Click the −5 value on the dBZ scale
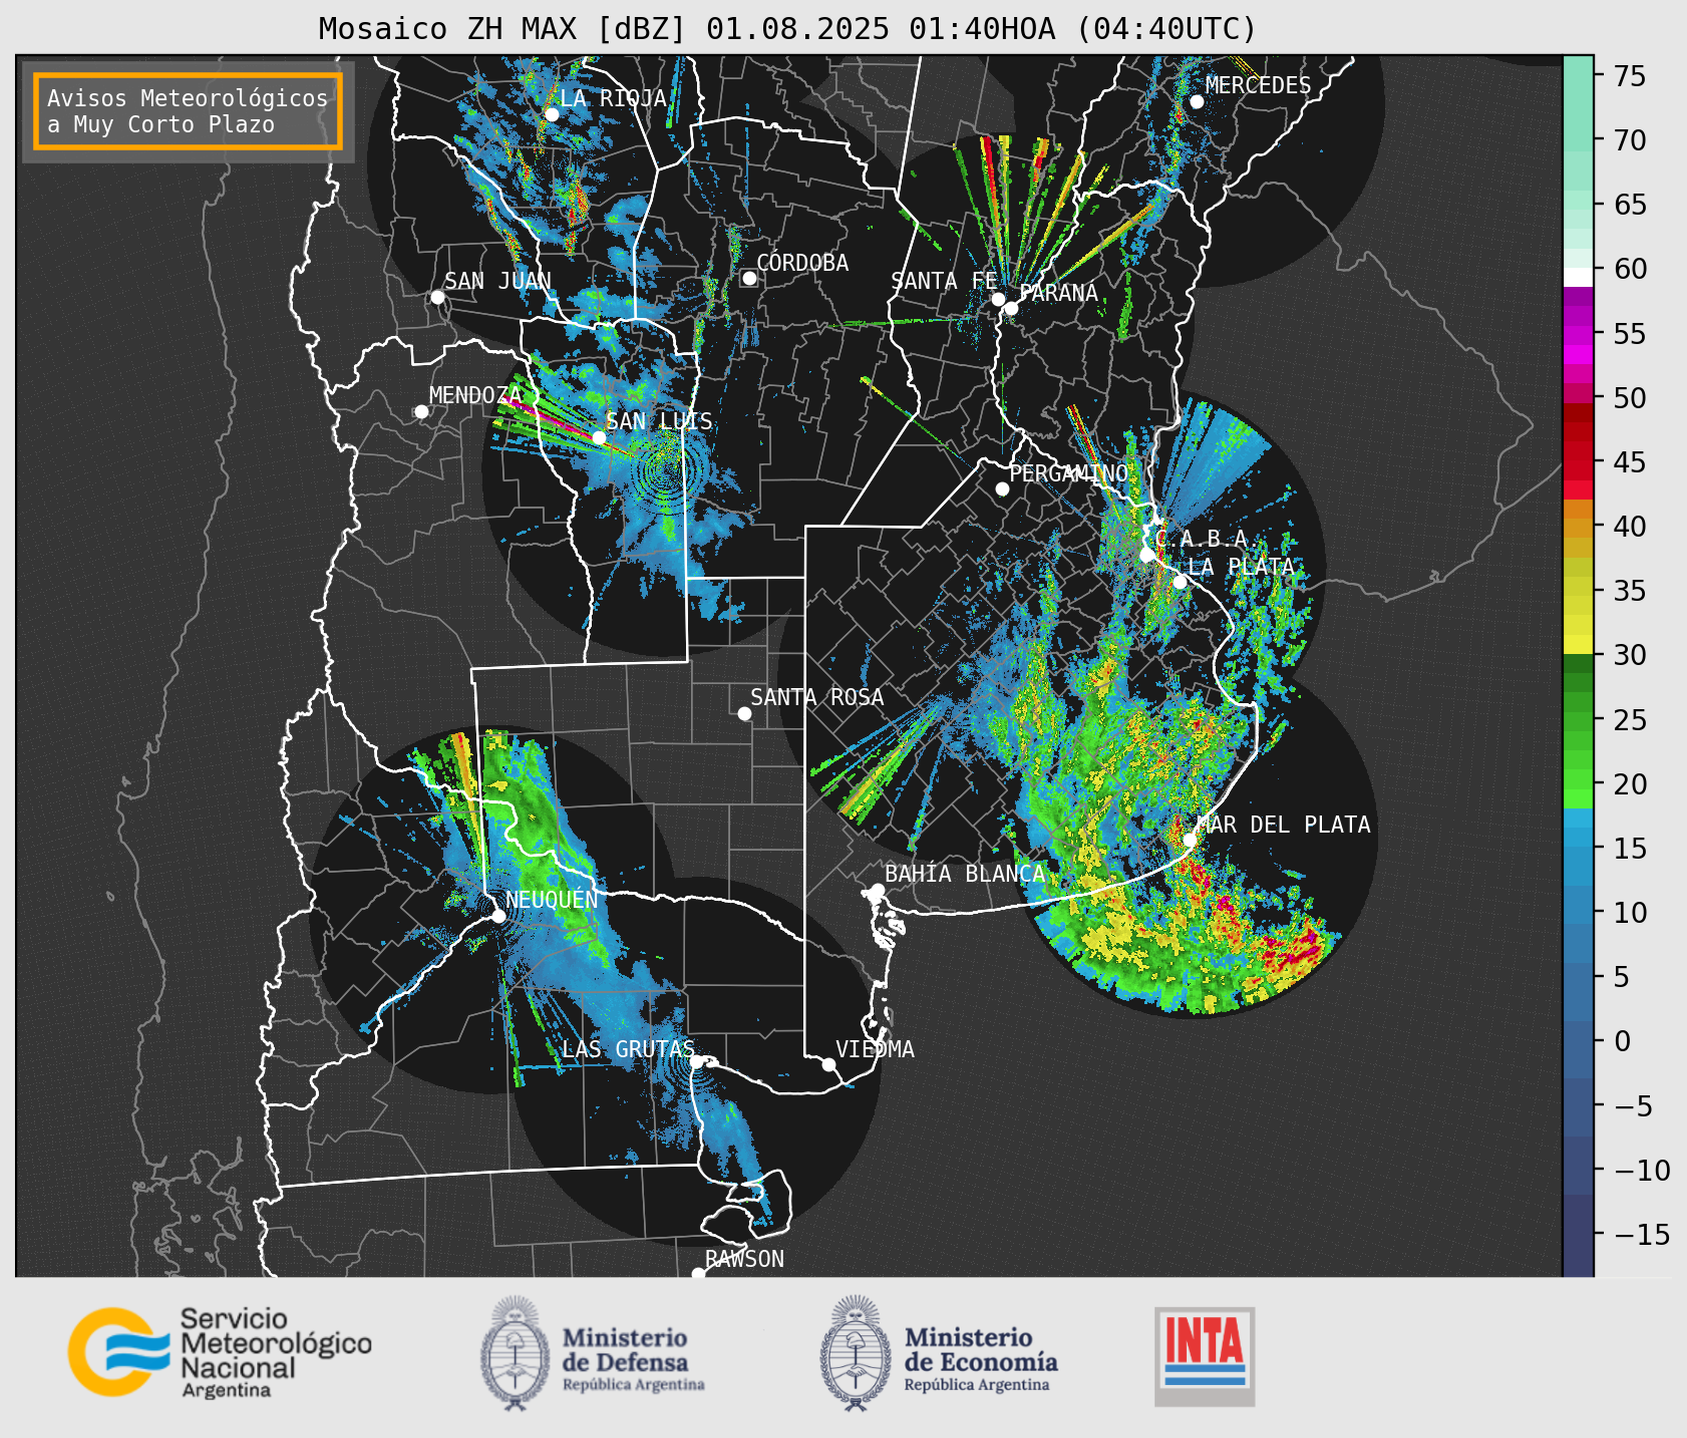Viewport: 1687px width, 1438px height. click(1633, 1106)
